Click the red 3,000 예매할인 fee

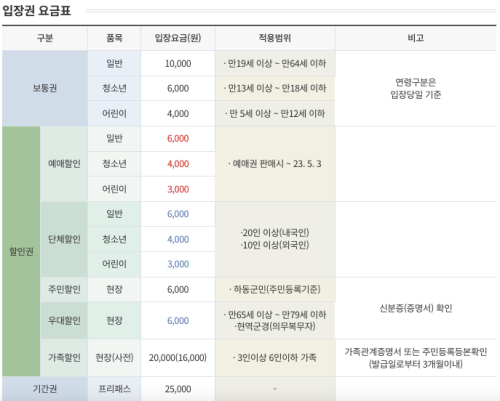(178, 189)
